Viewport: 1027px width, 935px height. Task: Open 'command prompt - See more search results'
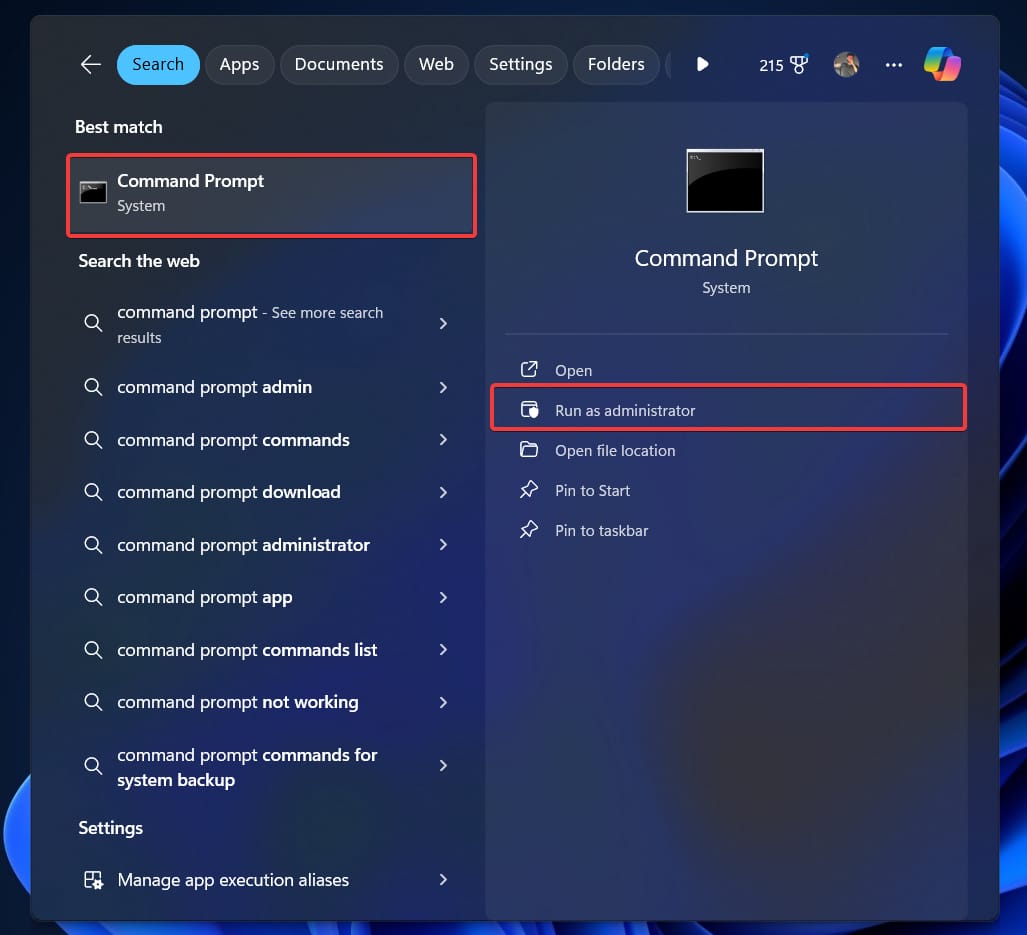pyautogui.click(x=267, y=324)
